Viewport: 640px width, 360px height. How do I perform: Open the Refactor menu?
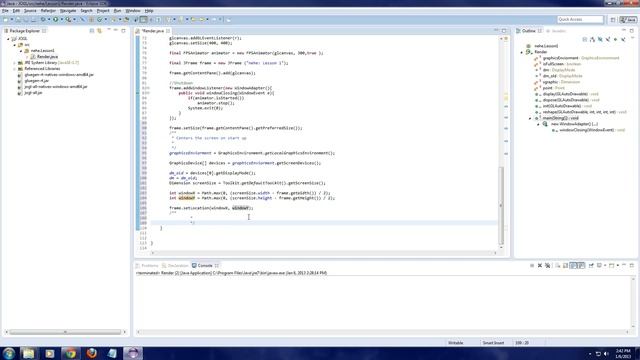48,11
